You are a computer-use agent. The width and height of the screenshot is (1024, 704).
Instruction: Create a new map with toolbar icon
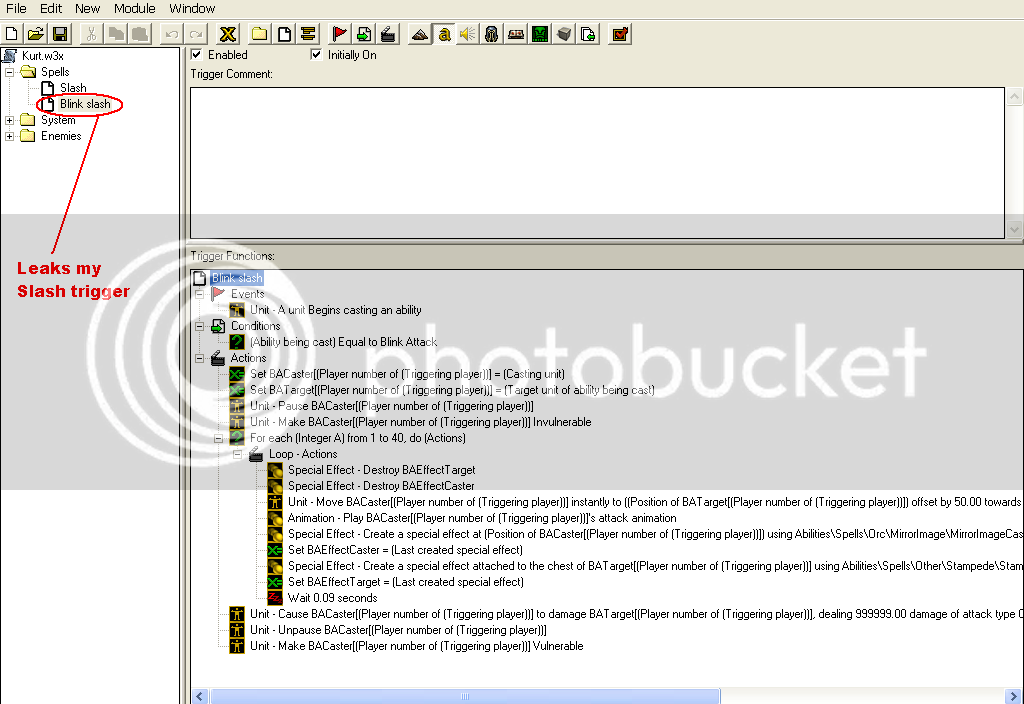click(x=12, y=34)
